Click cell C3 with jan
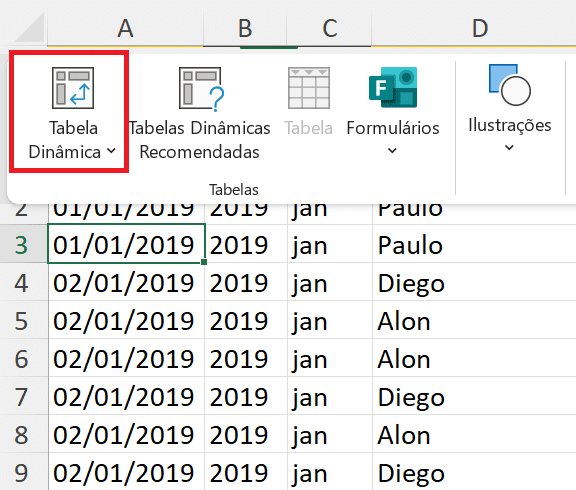 click(x=330, y=245)
